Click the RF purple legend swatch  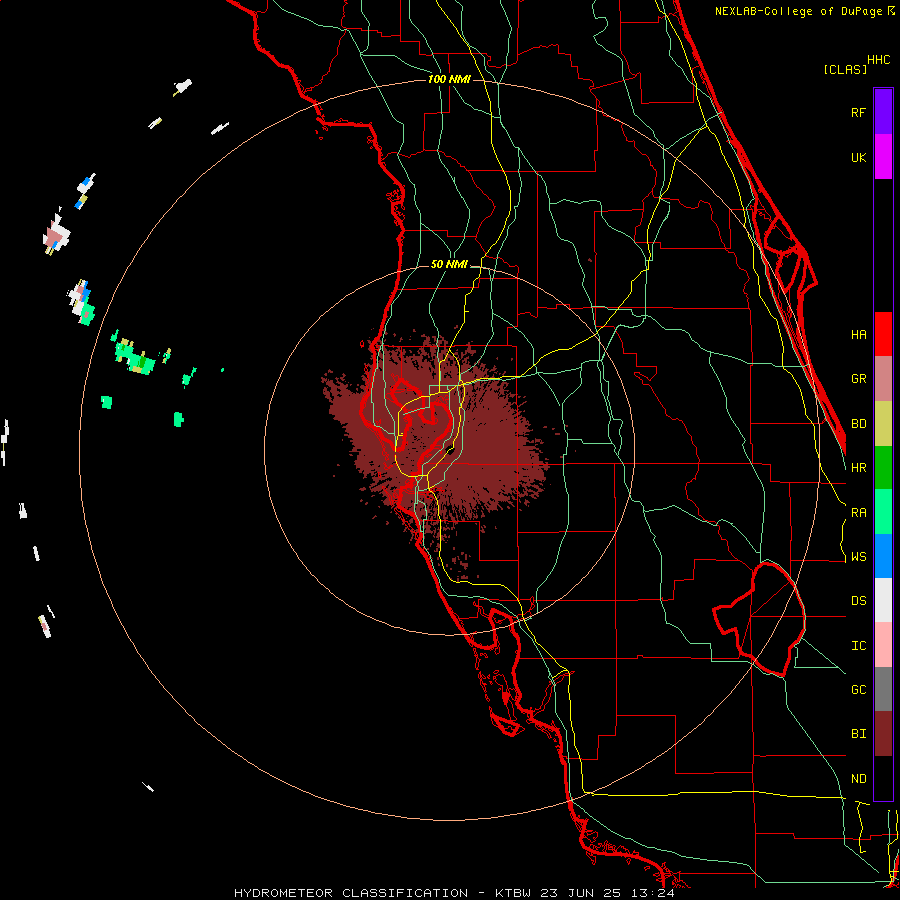(883, 112)
